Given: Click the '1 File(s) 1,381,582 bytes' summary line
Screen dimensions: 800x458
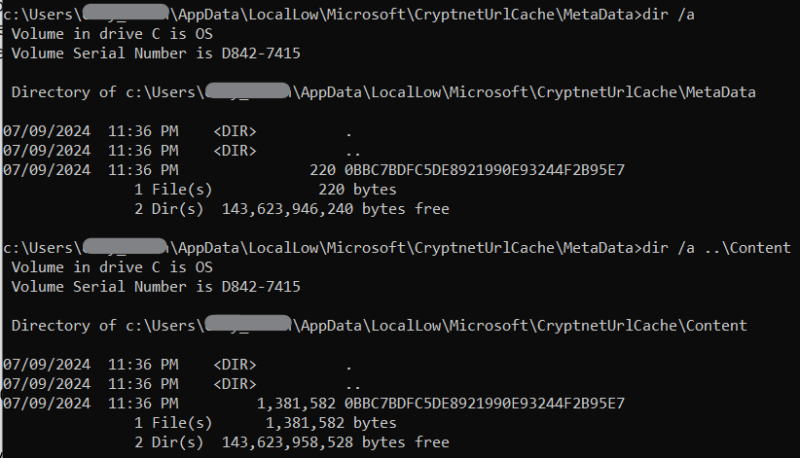Looking at the screenshot, I should 265,423.
